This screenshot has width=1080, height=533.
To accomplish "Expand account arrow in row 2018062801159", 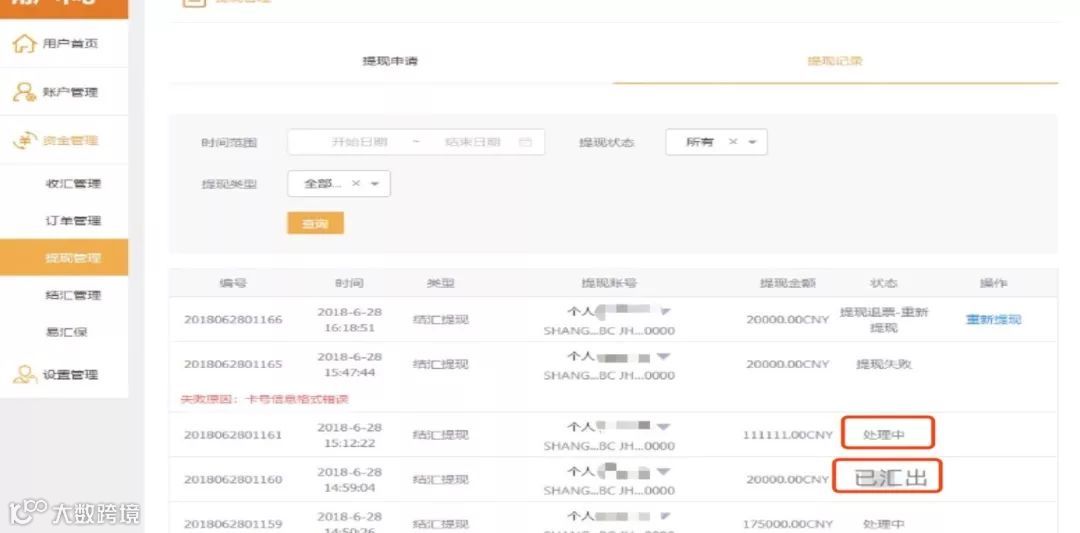I will (665, 516).
